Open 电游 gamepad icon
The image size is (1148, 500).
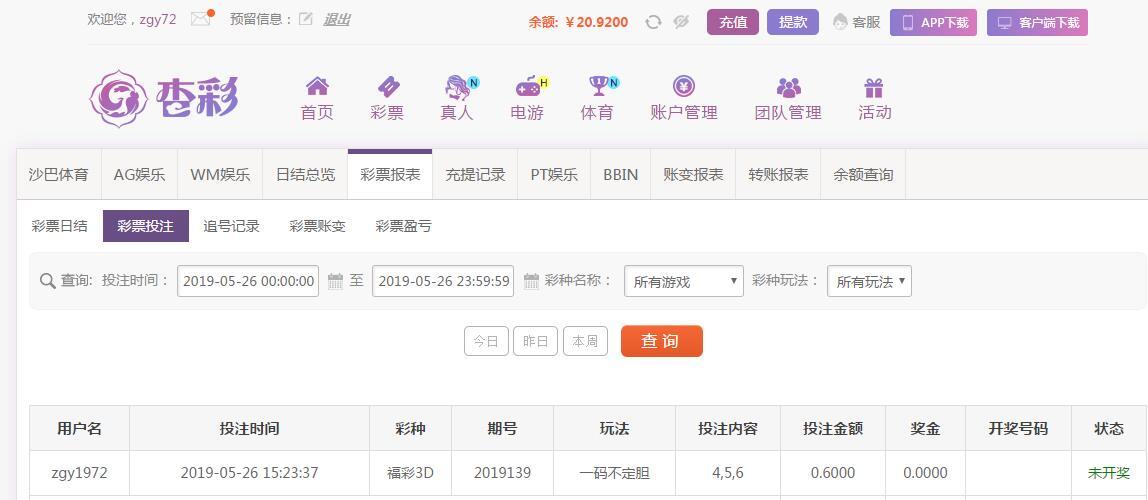tap(529, 86)
